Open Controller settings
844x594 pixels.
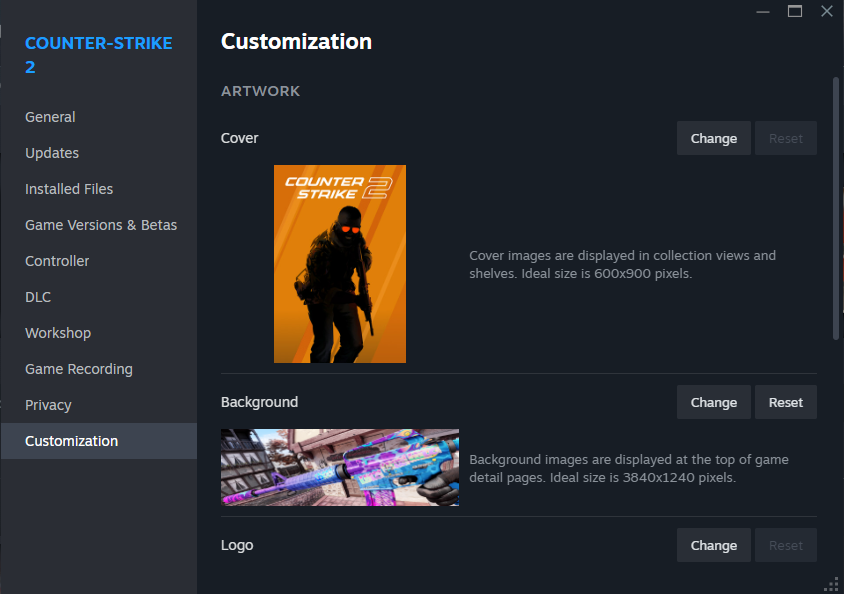(57, 261)
